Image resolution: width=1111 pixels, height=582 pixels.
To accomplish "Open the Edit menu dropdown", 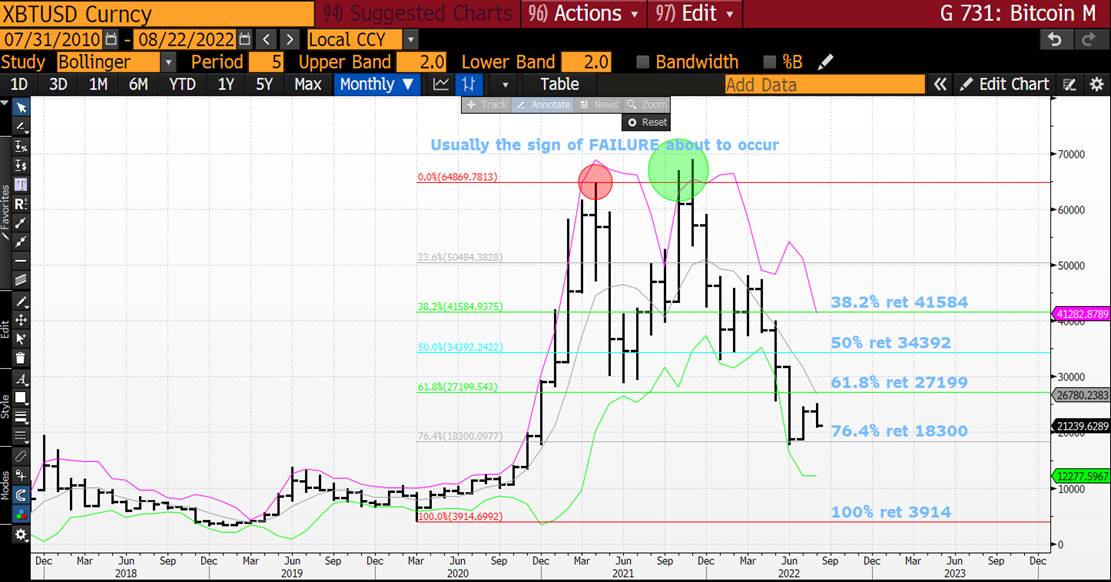I will [x=694, y=13].
